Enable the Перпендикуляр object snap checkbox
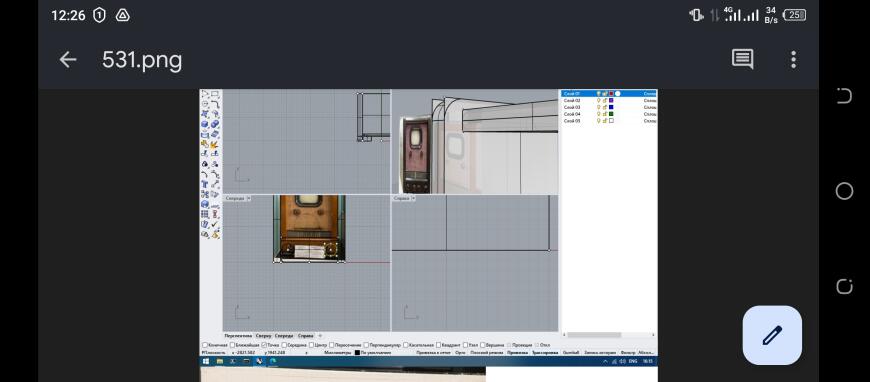The width and height of the screenshot is (870, 382). [x=367, y=345]
